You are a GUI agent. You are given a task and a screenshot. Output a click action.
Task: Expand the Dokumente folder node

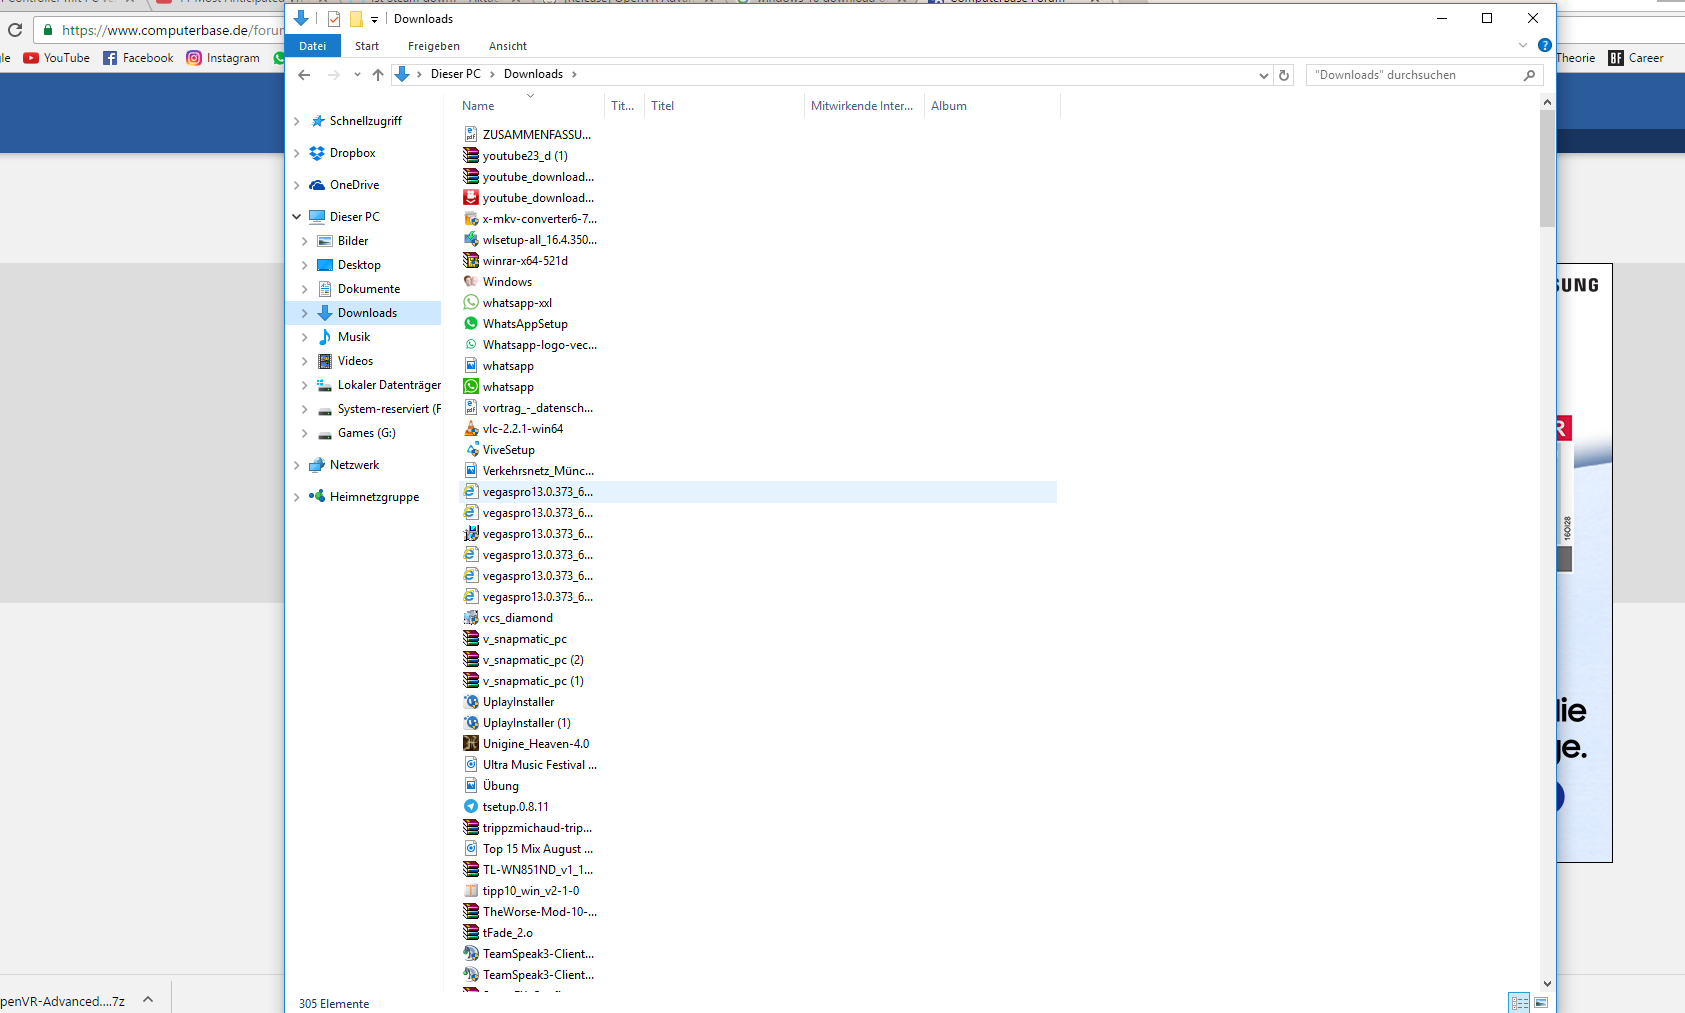point(305,289)
